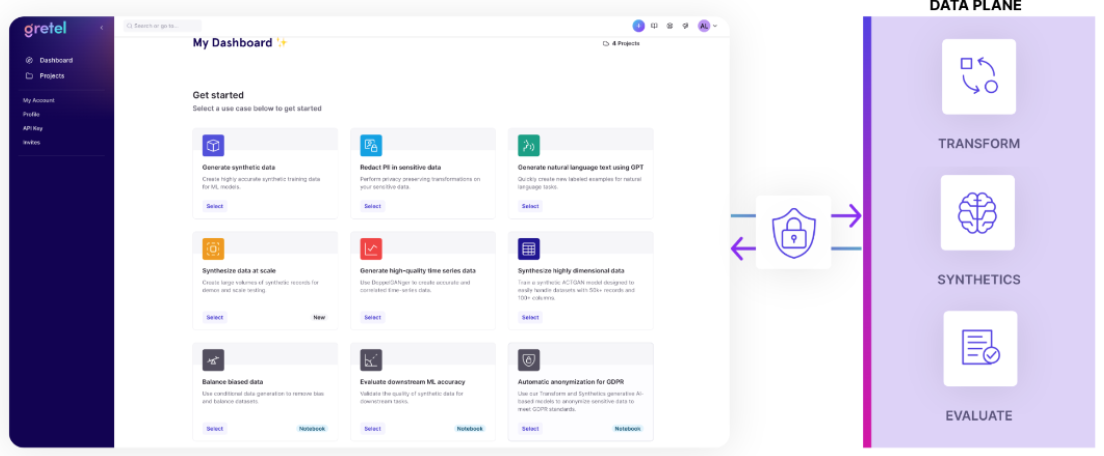
Task: Click the Projects folder icon in sidebar
Action: tap(29, 76)
